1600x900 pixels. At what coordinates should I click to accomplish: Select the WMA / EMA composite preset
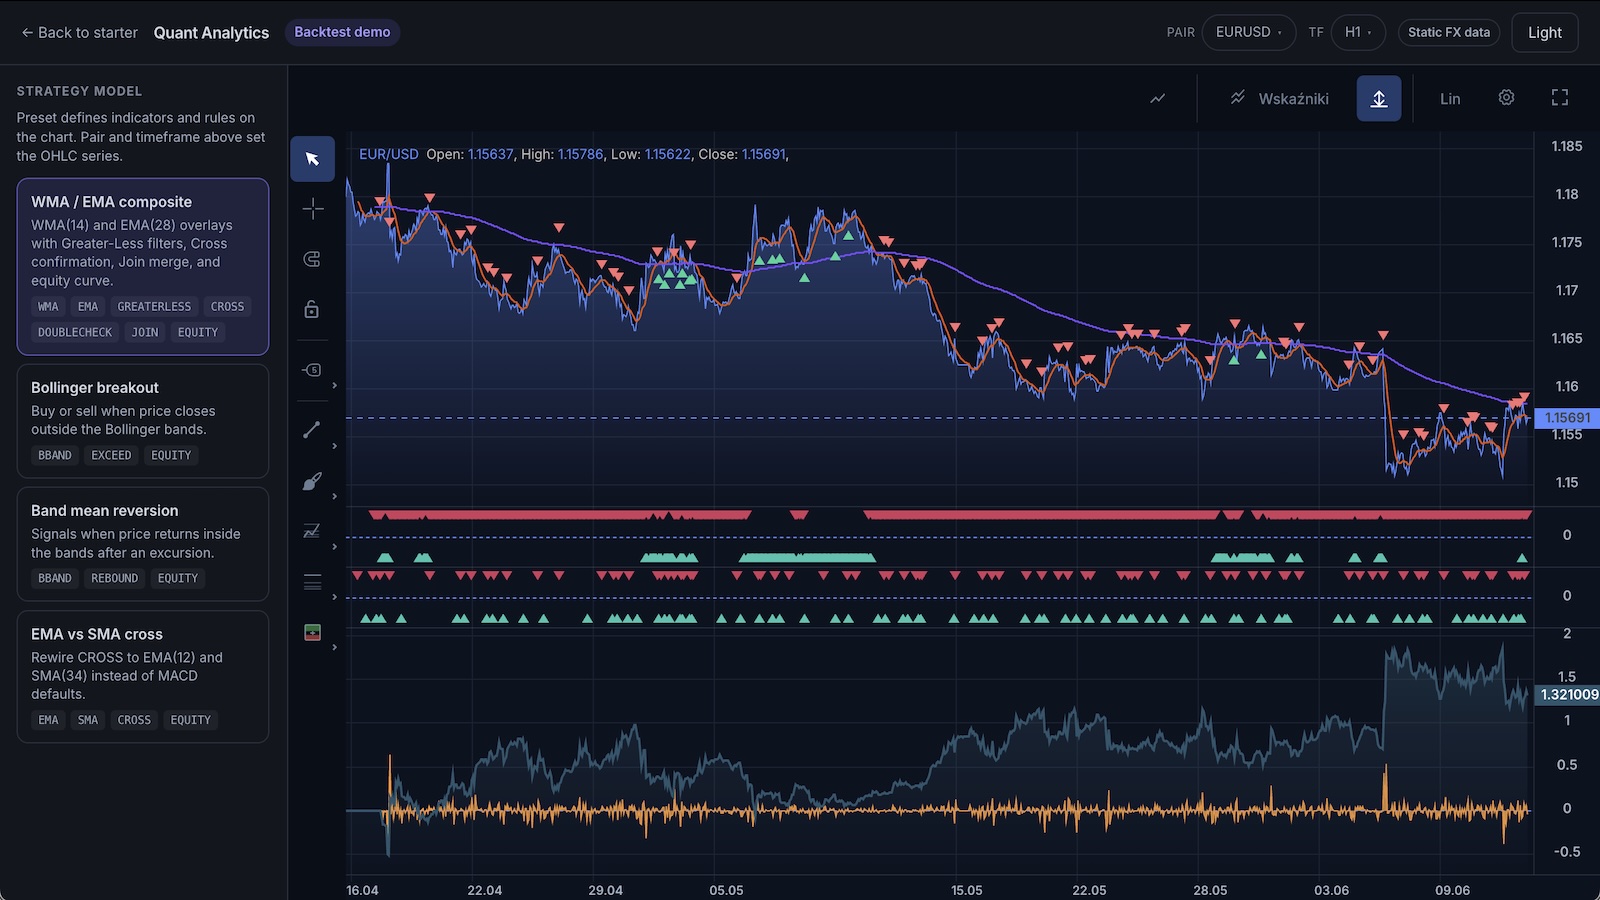[143, 267]
